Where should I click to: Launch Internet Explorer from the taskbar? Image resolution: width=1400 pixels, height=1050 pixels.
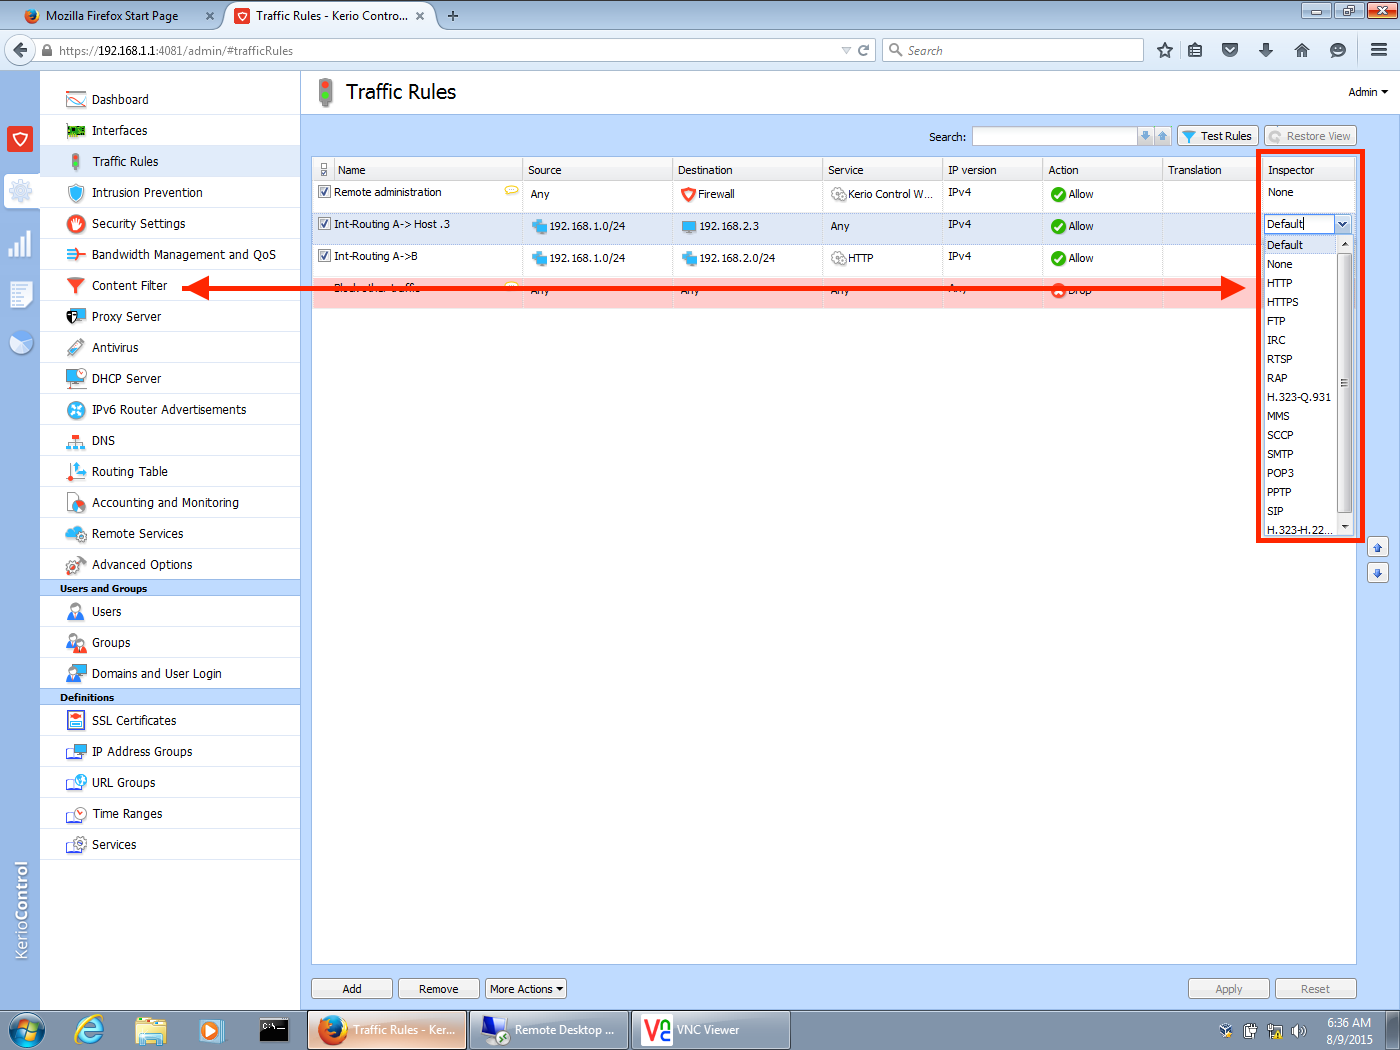[90, 1029]
